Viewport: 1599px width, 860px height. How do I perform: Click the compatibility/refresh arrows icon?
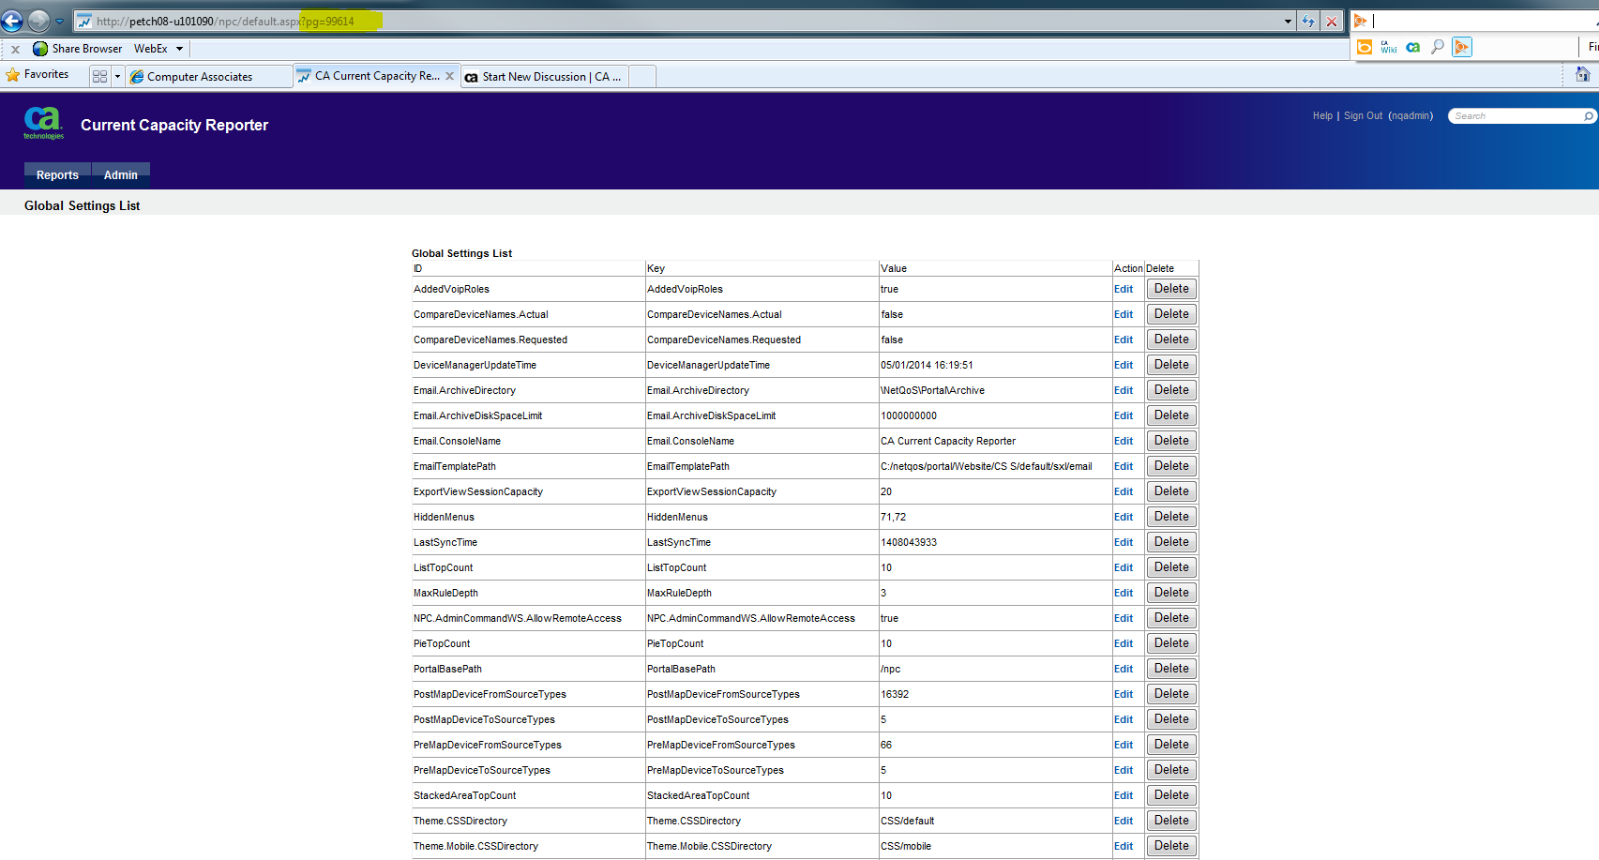point(1308,21)
